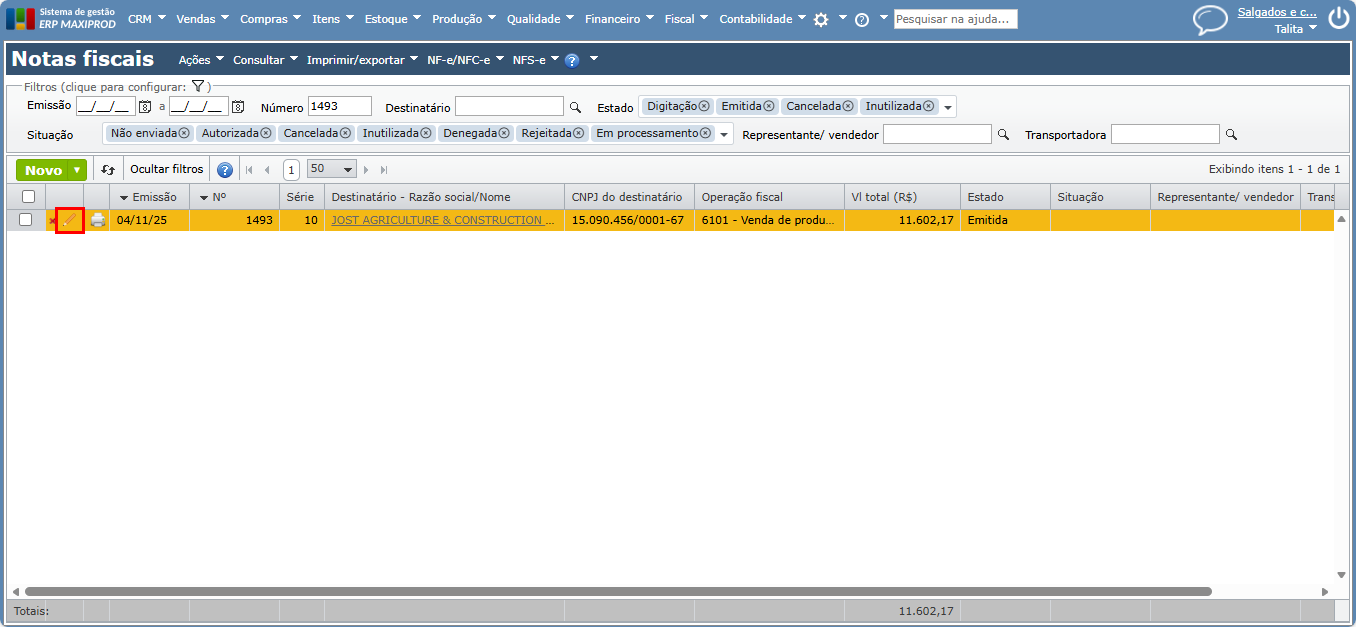Click the search magnifier next to Destinatário
The width and height of the screenshot is (1356, 627).
575,107
